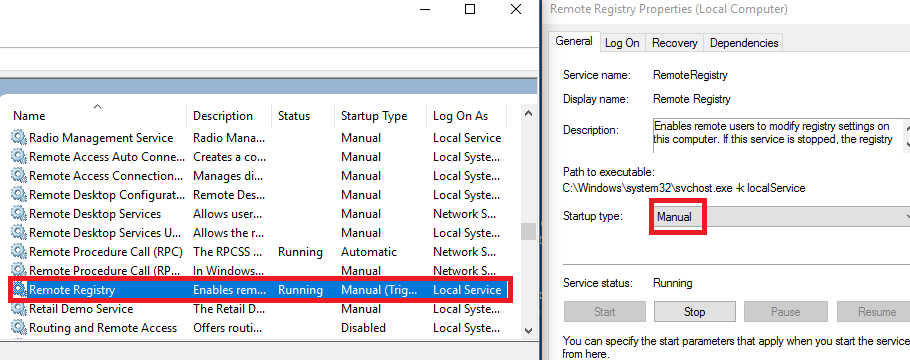This screenshot has width=910, height=360.
Task: Open the Recovery tab
Action: 674,43
